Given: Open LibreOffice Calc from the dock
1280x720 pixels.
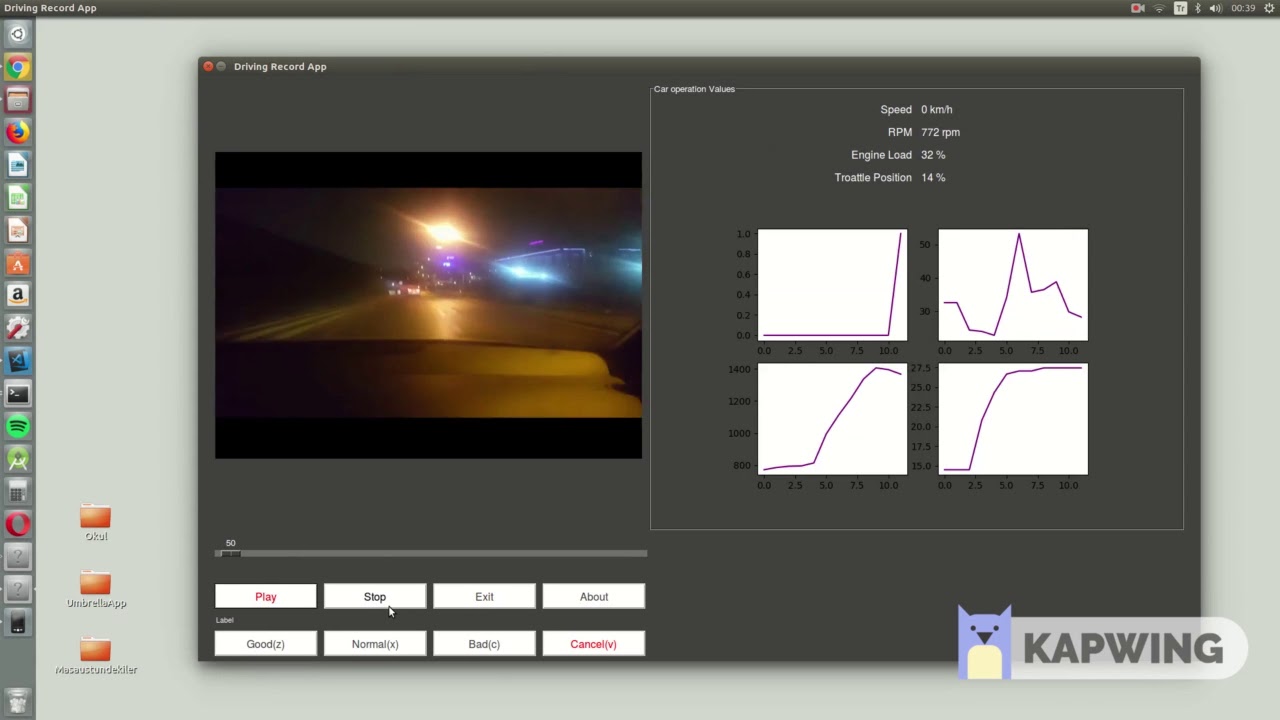Looking at the screenshot, I should click(17, 198).
